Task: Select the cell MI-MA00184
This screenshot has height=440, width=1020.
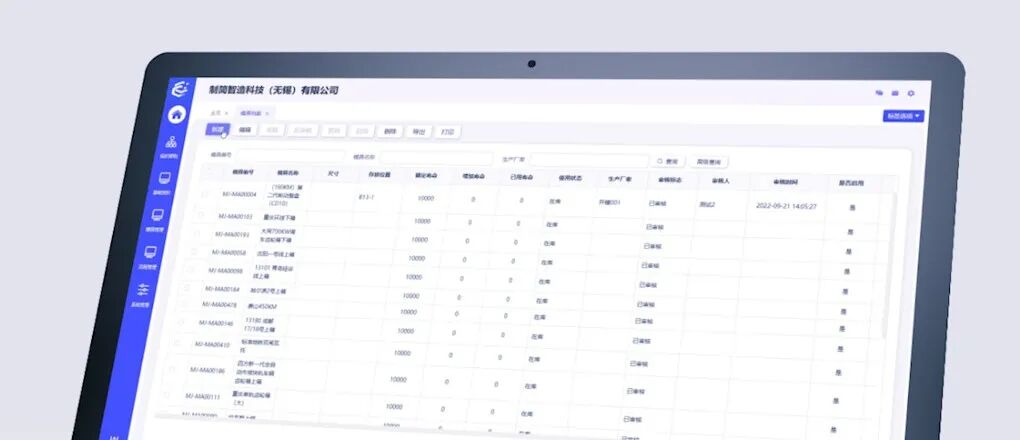Action: 222,288
